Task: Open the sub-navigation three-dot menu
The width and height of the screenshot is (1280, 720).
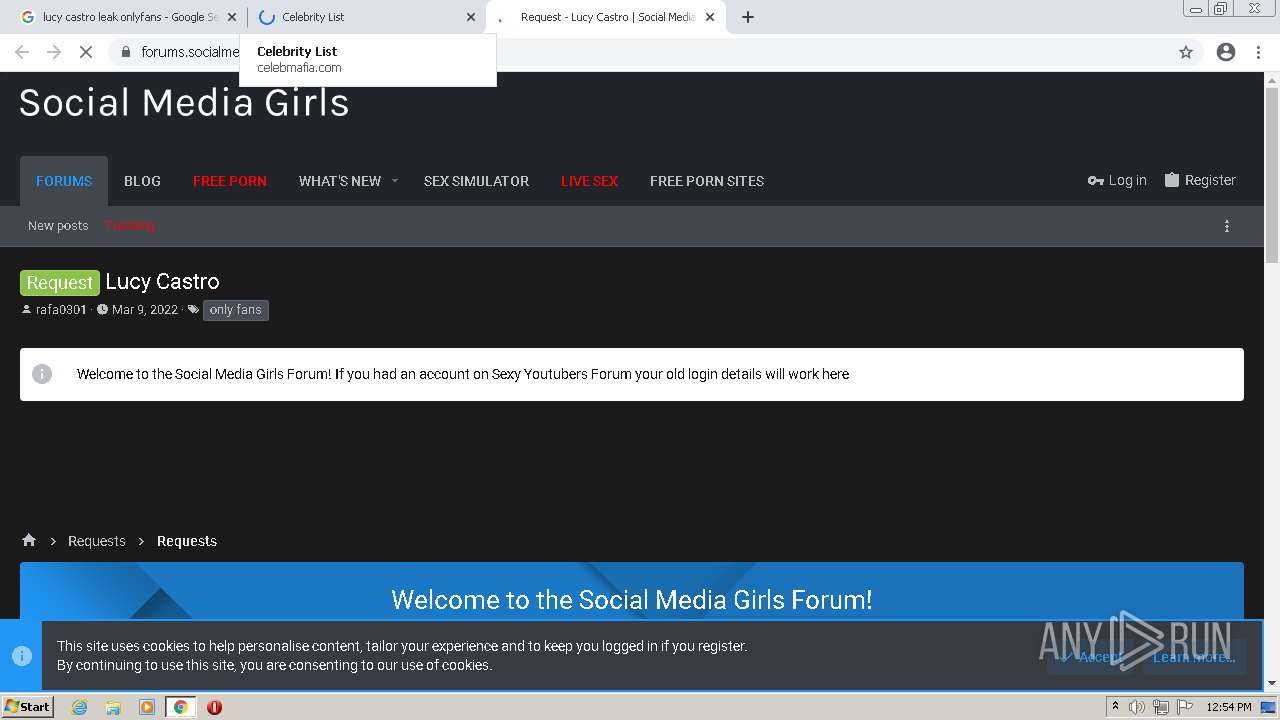Action: 1227,226
